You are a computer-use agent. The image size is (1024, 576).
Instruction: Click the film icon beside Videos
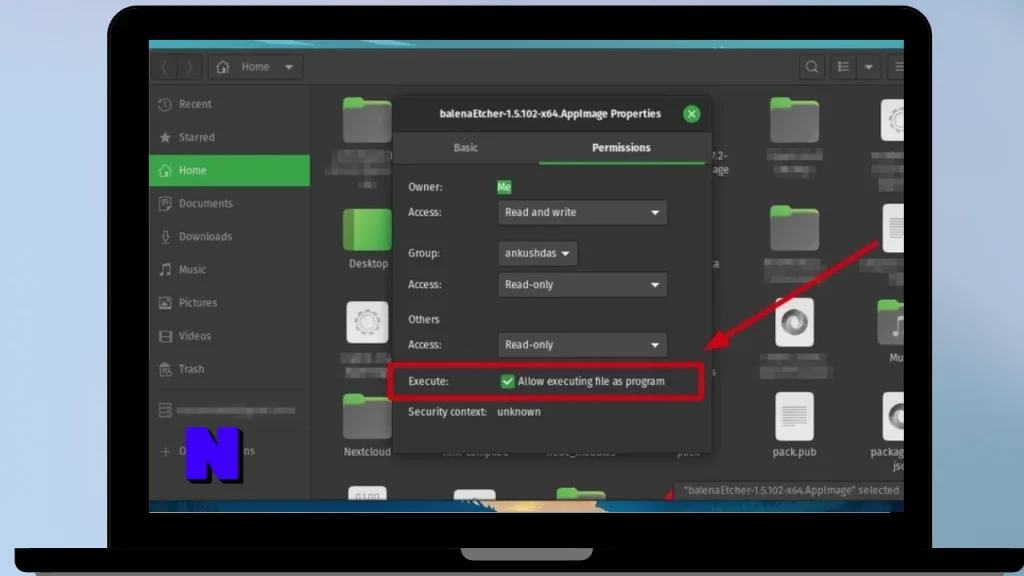click(165, 336)
